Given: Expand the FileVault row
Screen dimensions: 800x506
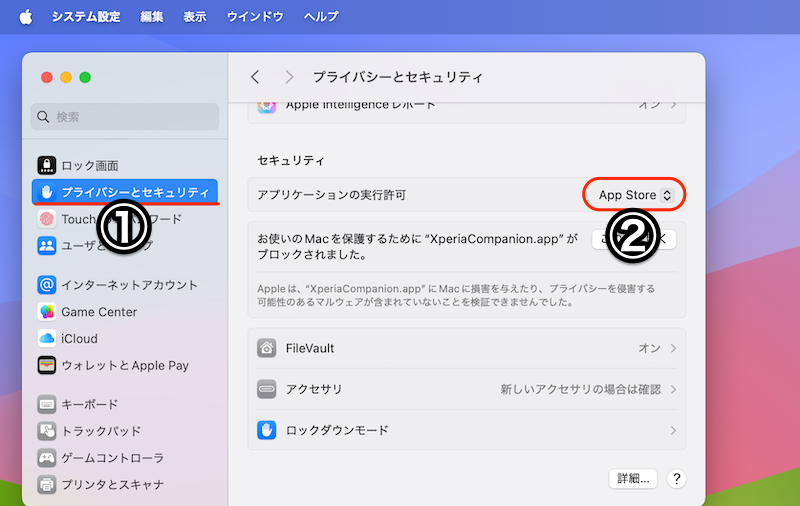Looking at the screenshot, I should [466, 349].
